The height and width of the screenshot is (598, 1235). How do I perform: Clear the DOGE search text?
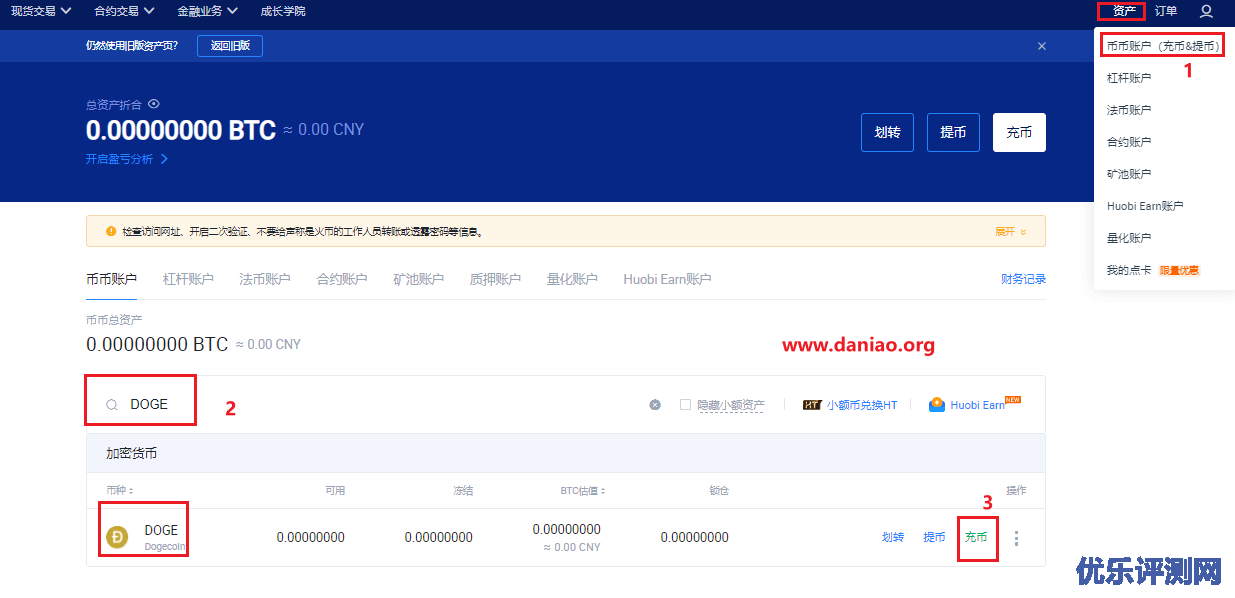coord(655,405)
